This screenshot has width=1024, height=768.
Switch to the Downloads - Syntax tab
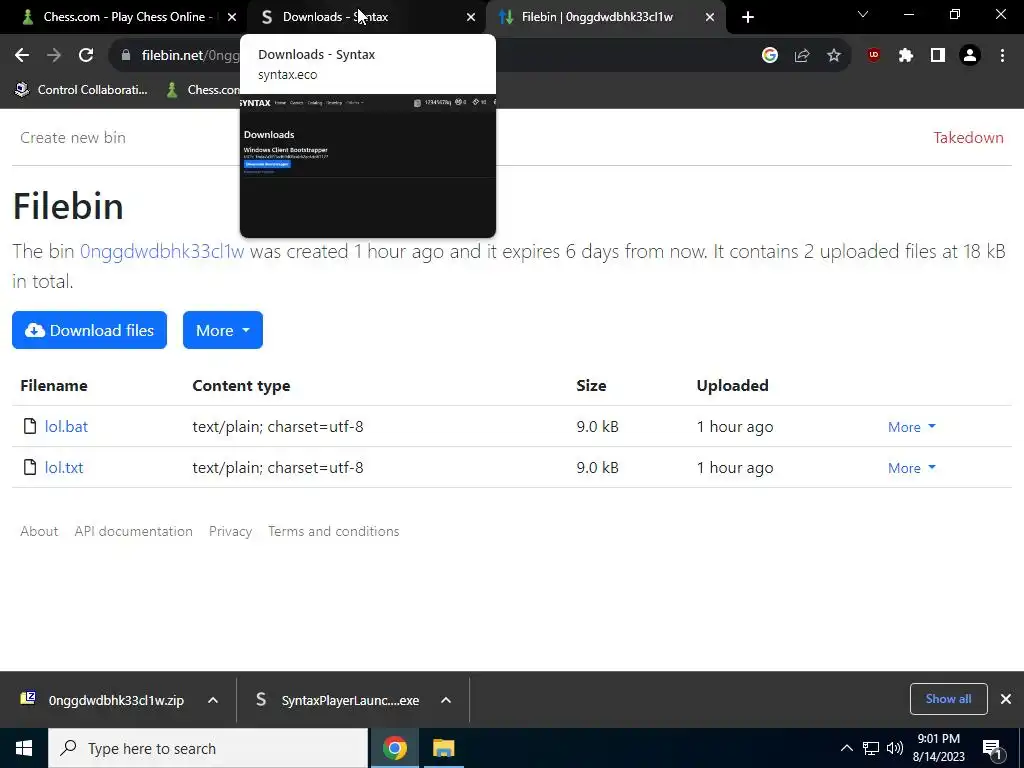point(366,17)
